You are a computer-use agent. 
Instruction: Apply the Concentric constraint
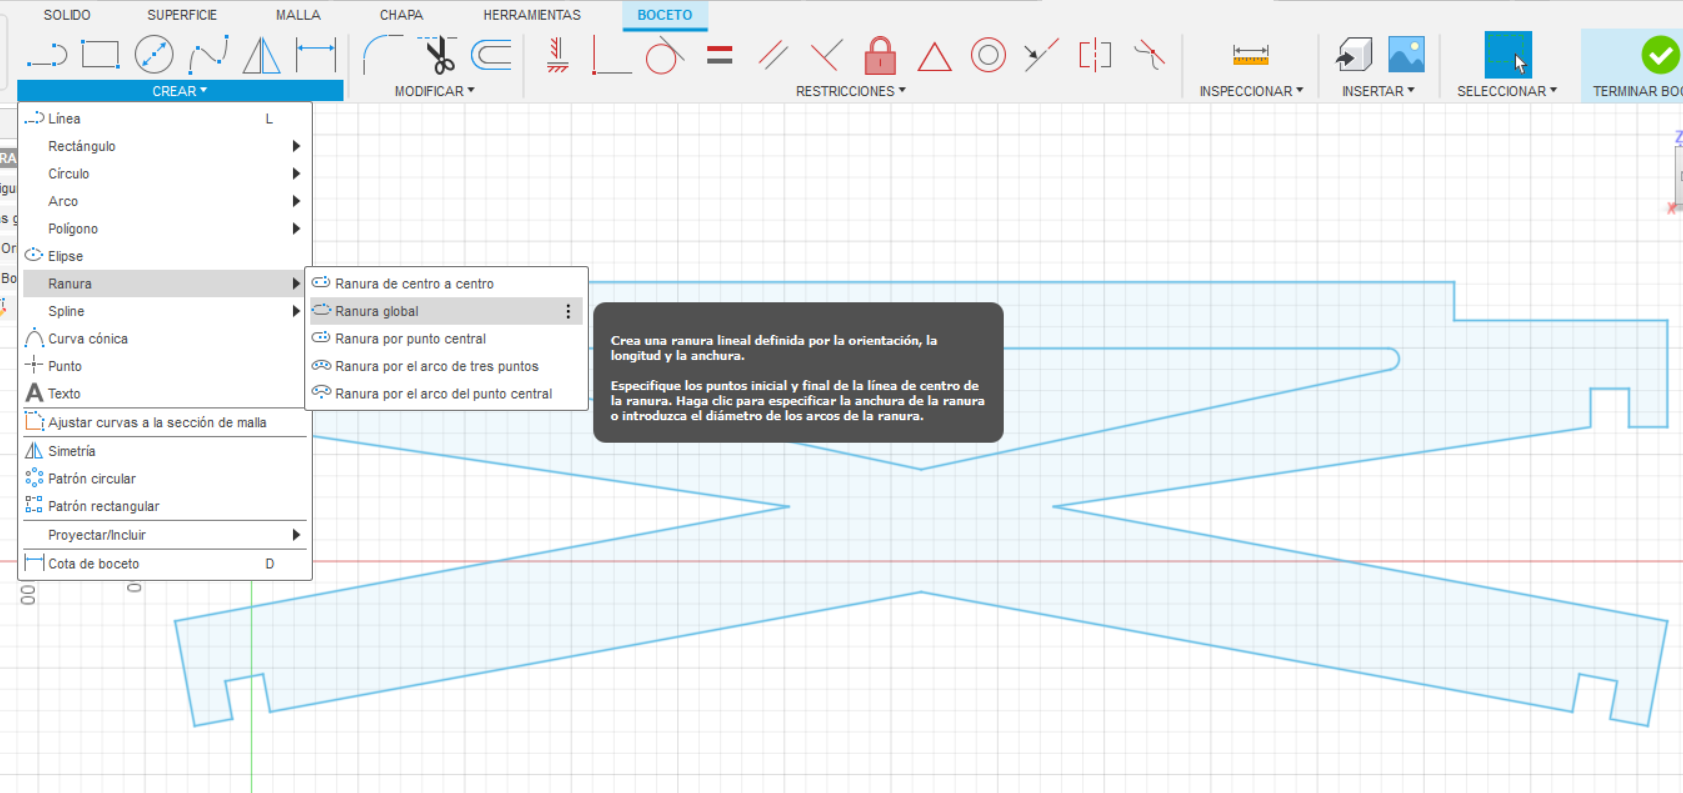(x=988, y=55)
